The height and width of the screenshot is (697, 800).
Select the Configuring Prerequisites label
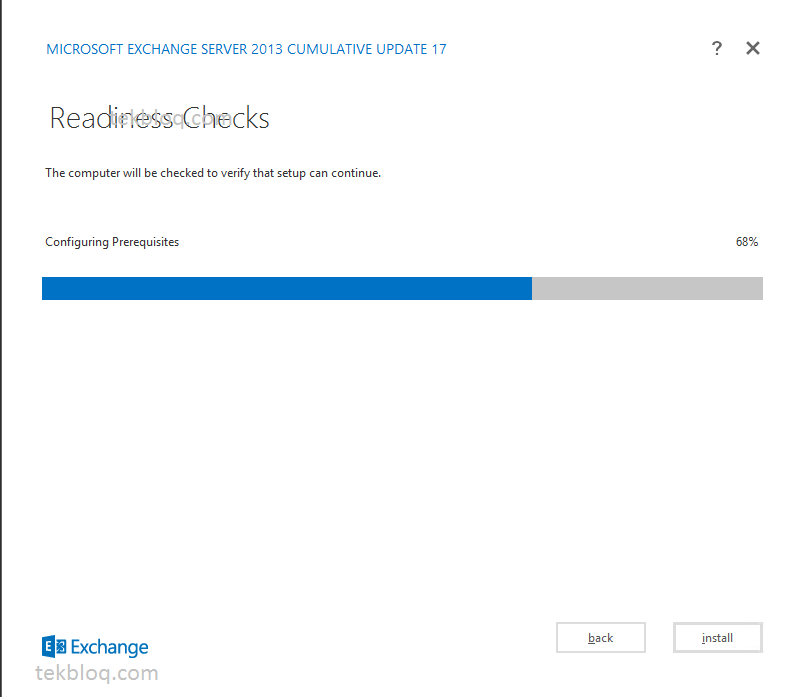[x=112, y=242]
